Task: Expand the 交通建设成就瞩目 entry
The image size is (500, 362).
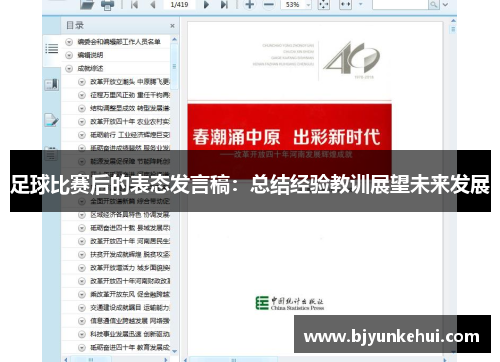Action: pos(82,308)
